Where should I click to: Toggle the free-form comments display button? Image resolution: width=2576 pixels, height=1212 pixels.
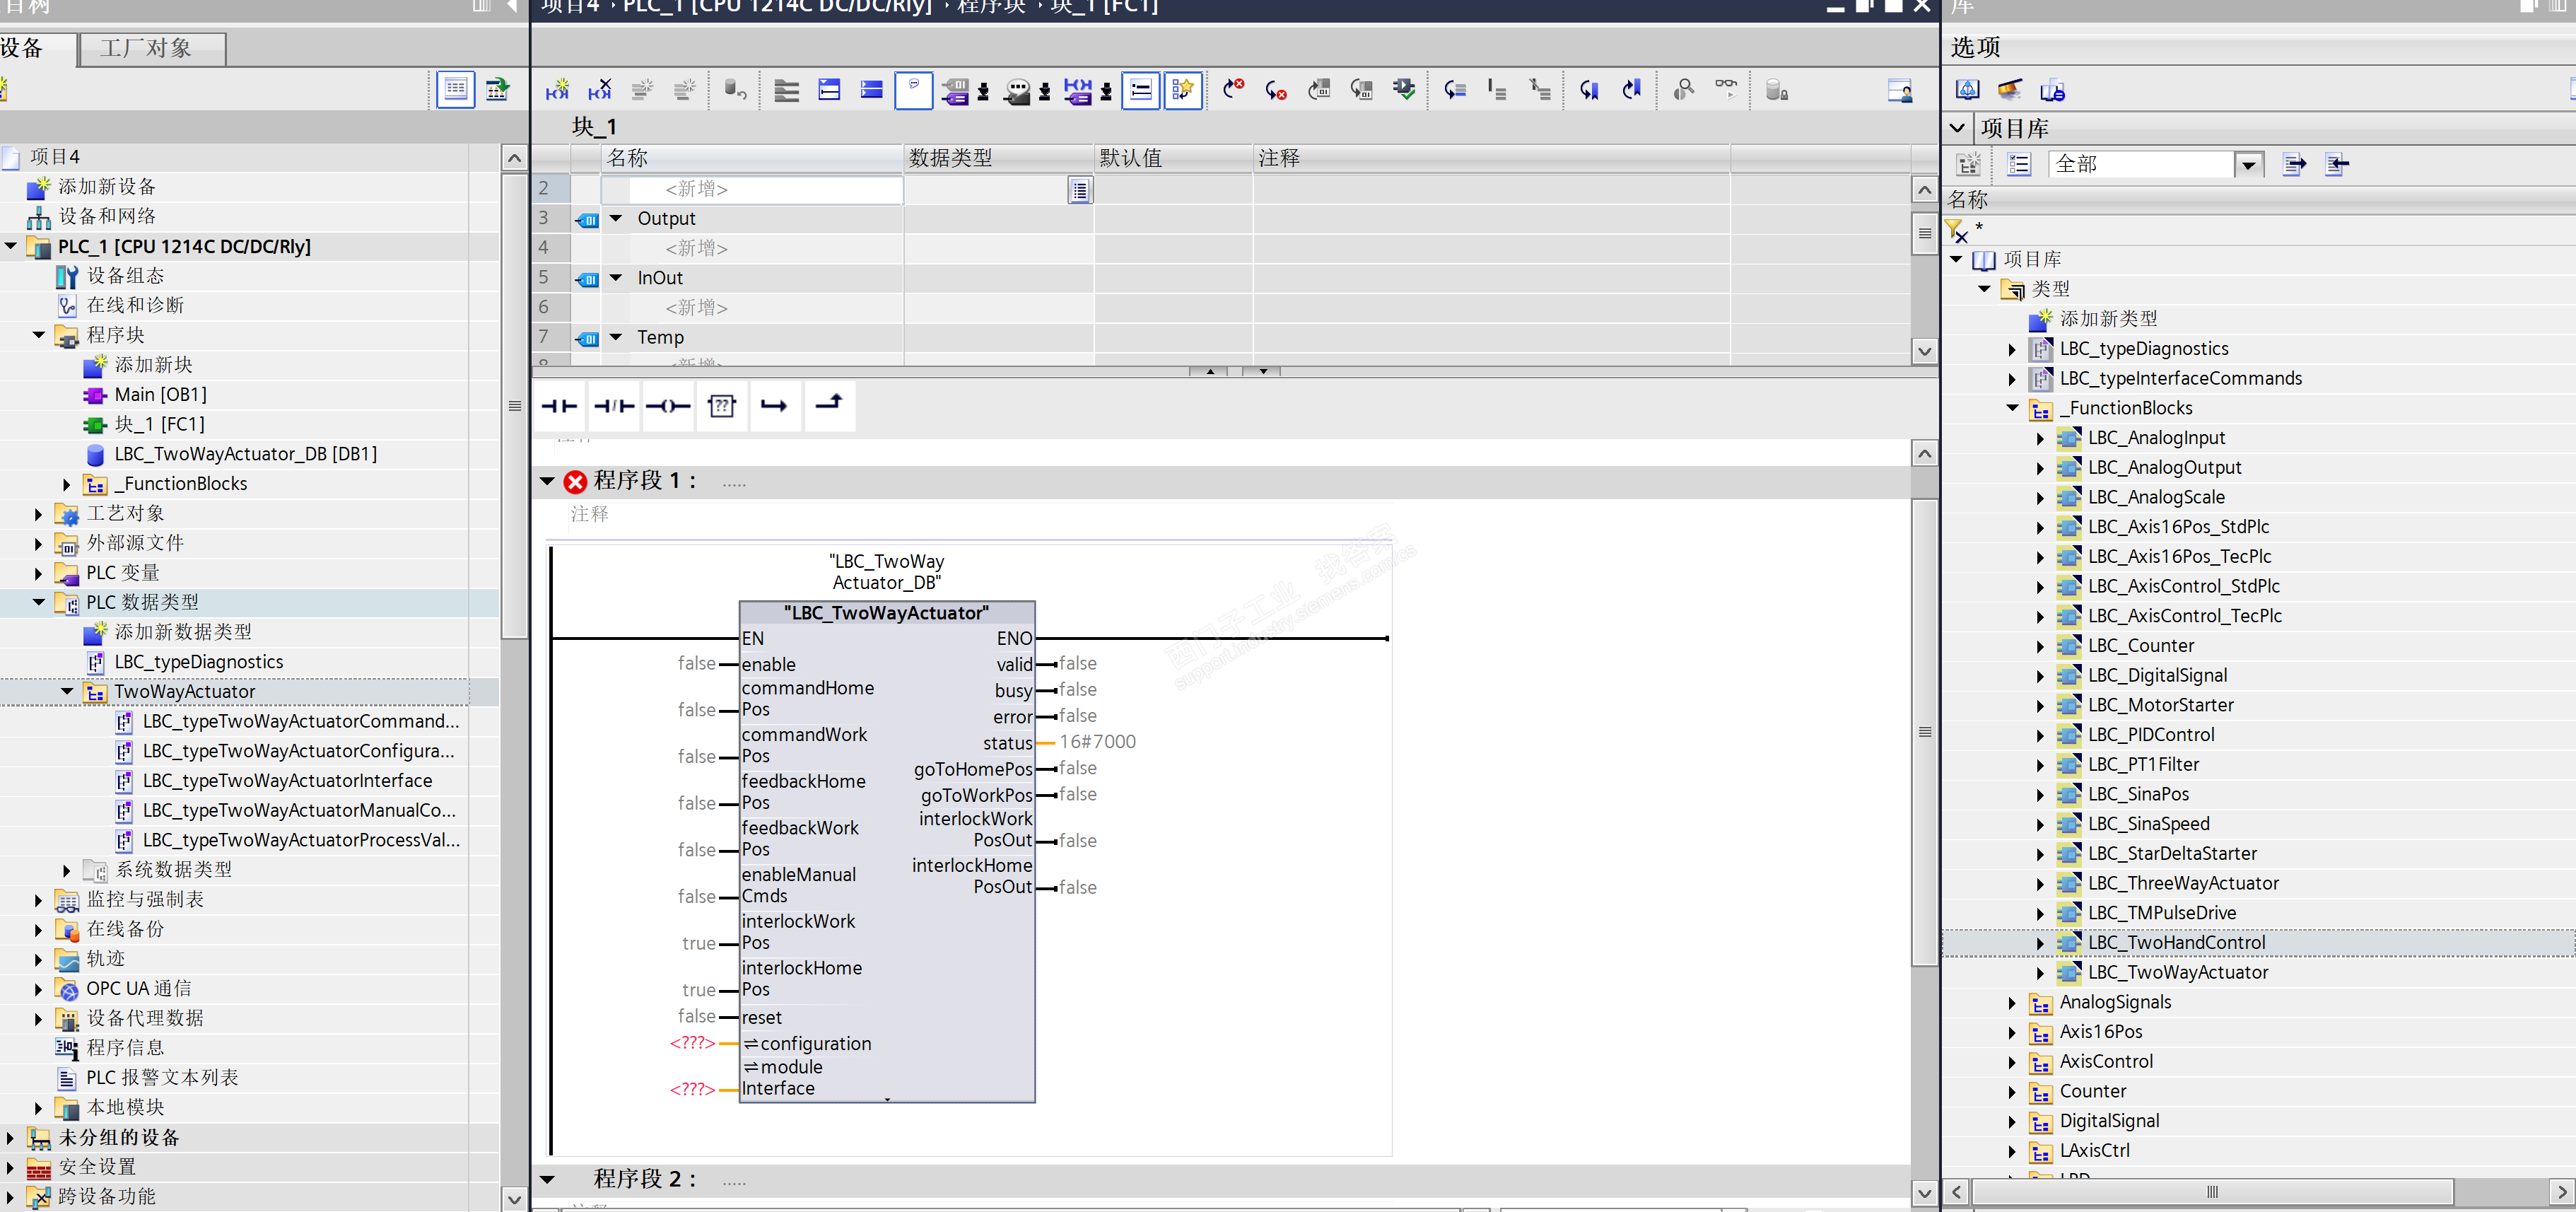point(913,90)
